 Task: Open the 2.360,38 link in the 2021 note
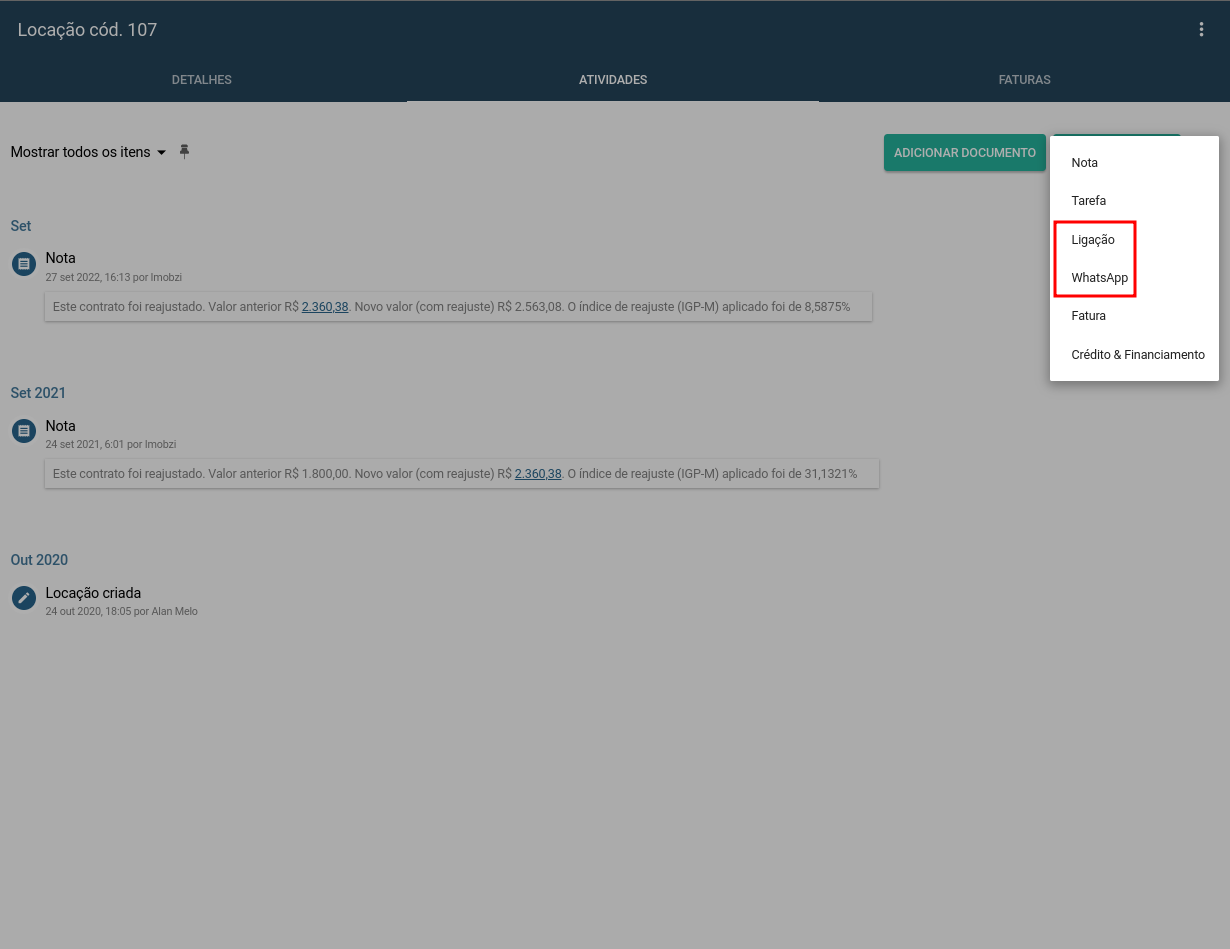point(538,474)
